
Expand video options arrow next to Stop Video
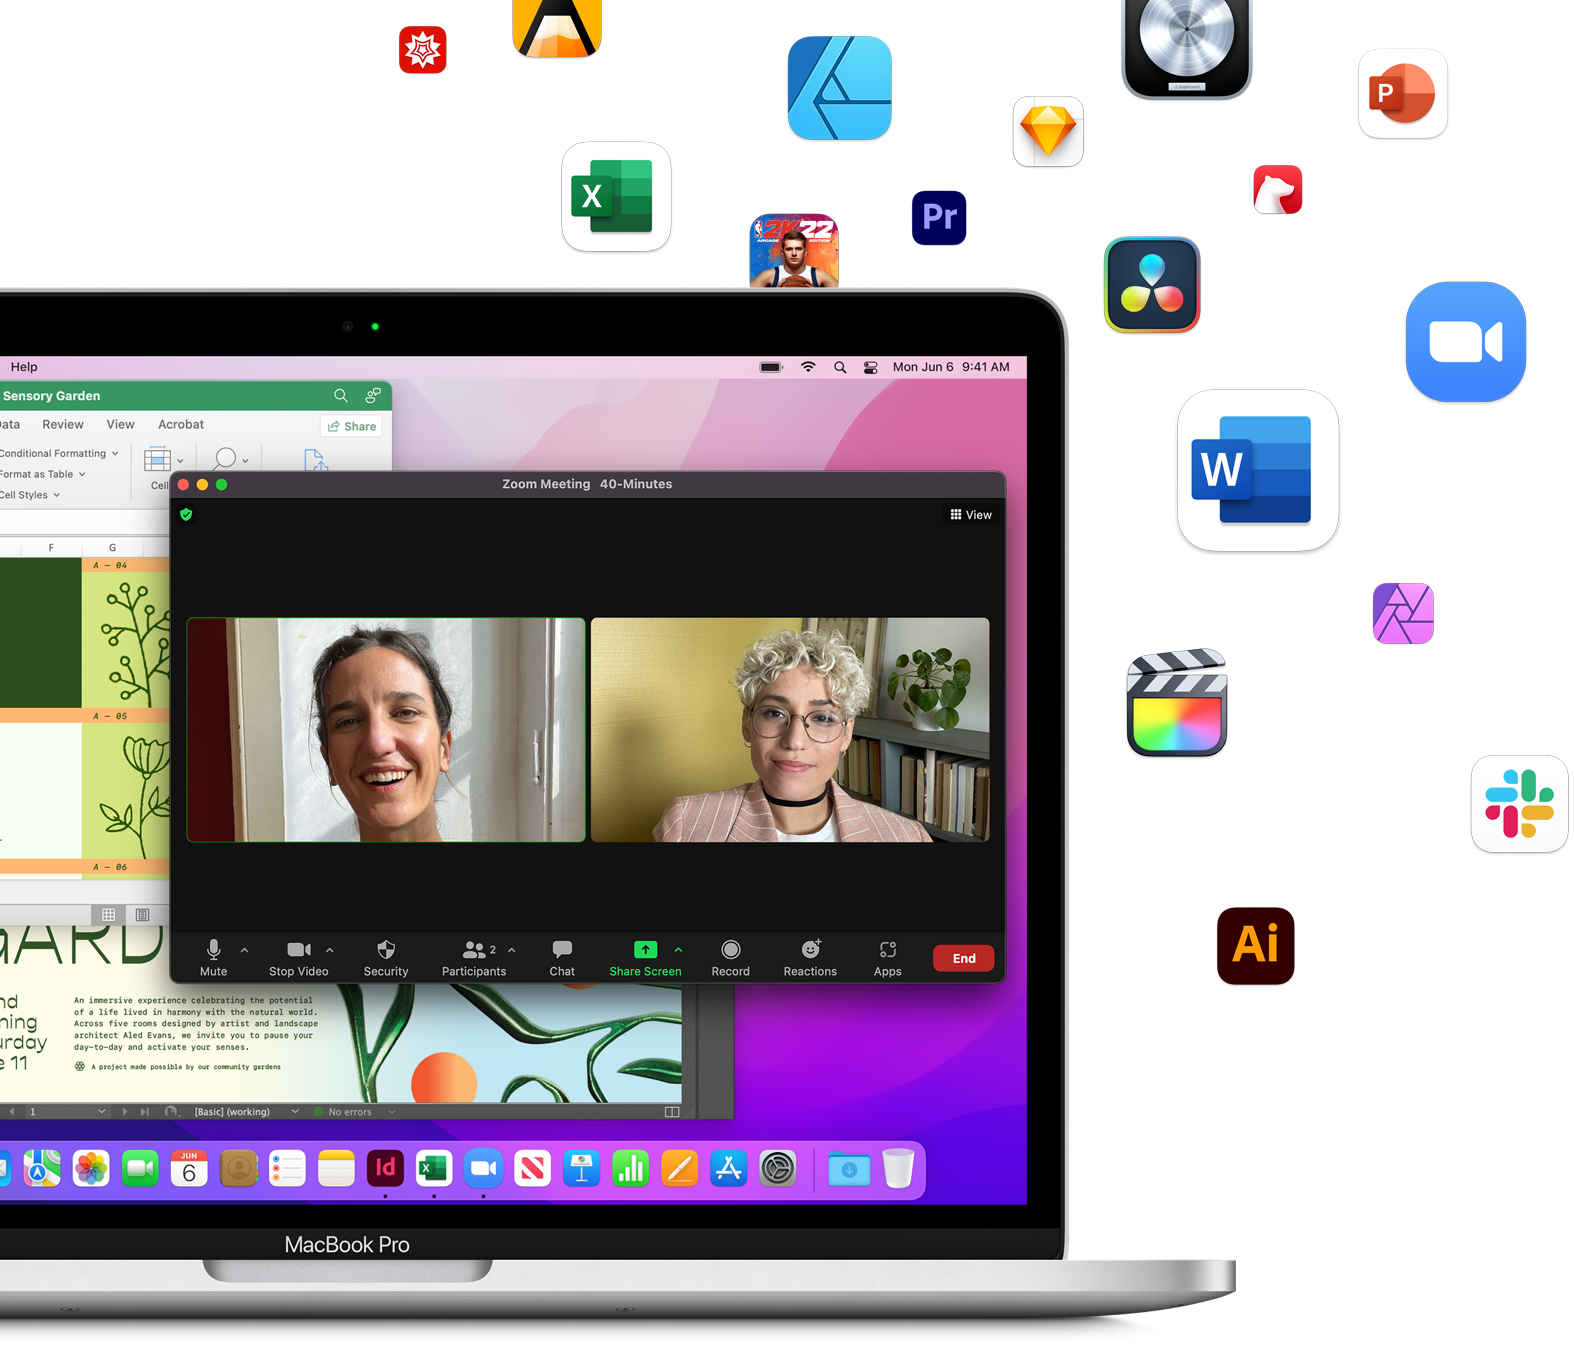pos(330,950)
